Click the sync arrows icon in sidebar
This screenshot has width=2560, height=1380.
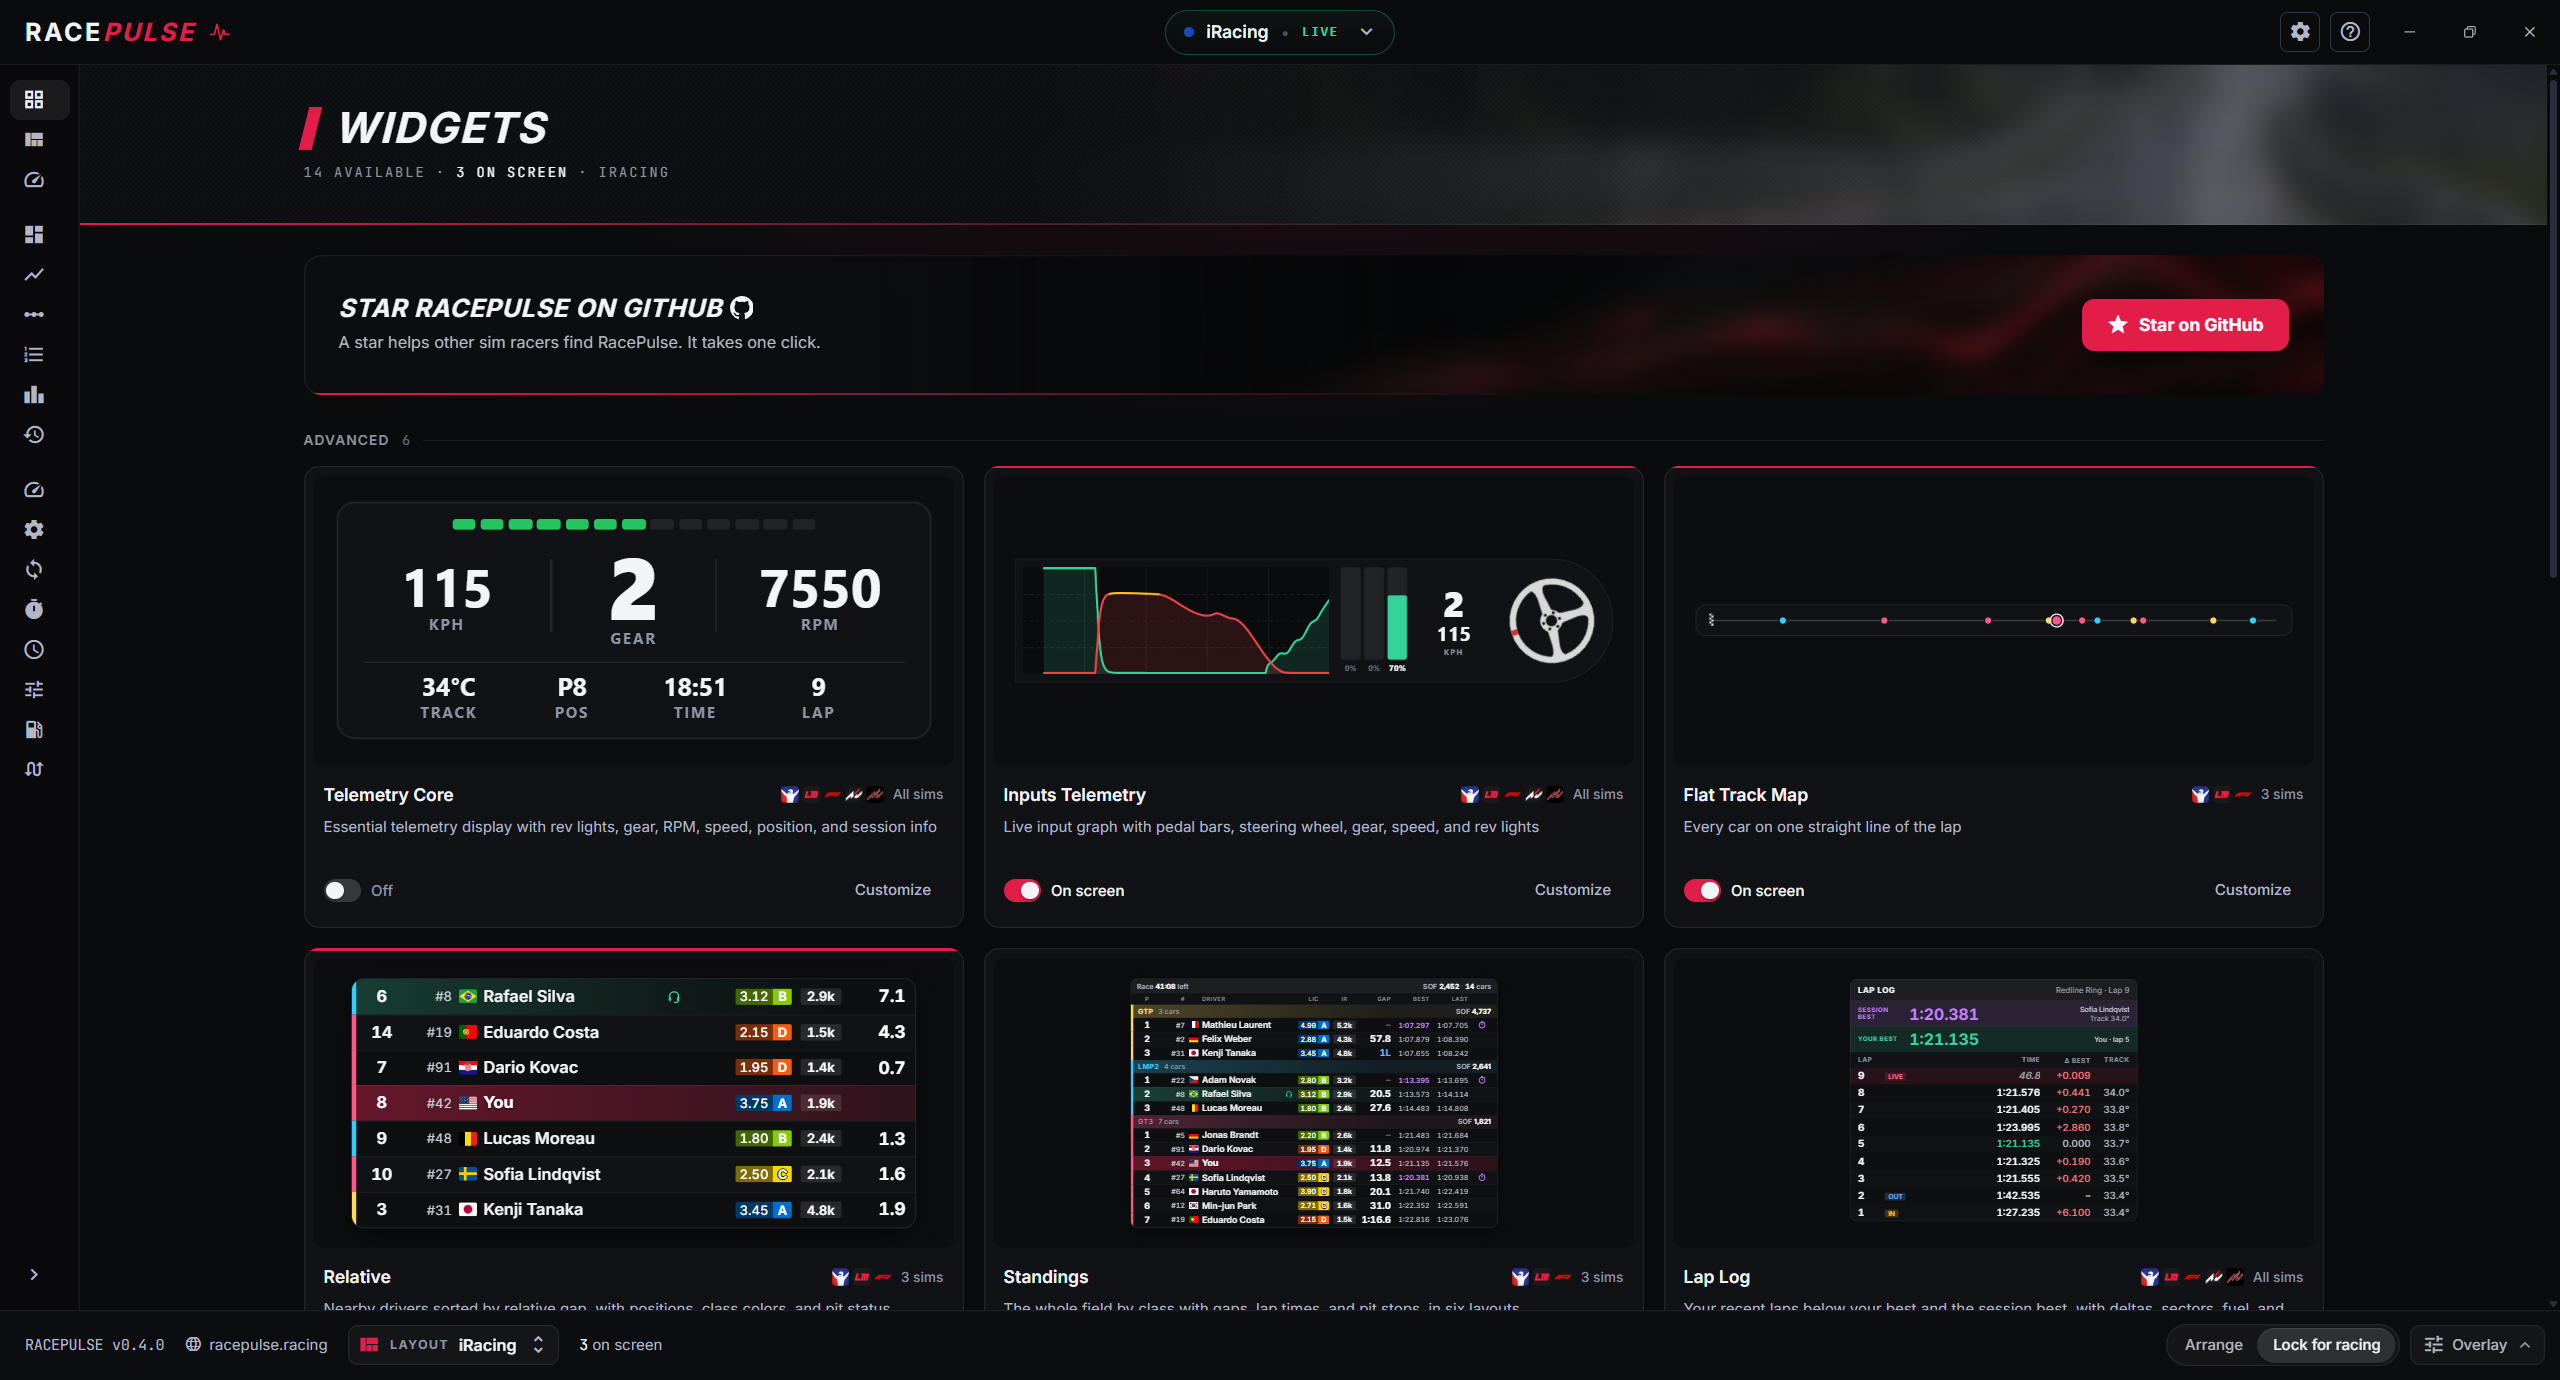pos(34,569)
